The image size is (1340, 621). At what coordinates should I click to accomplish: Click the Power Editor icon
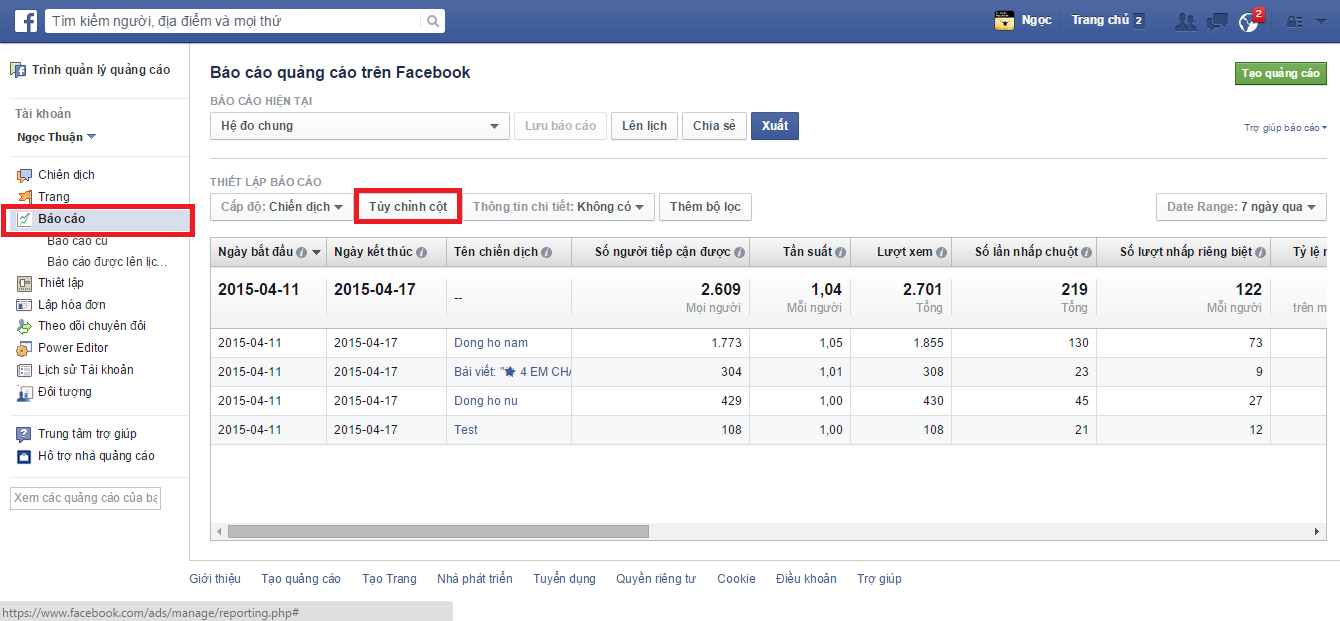coord(25,348)
